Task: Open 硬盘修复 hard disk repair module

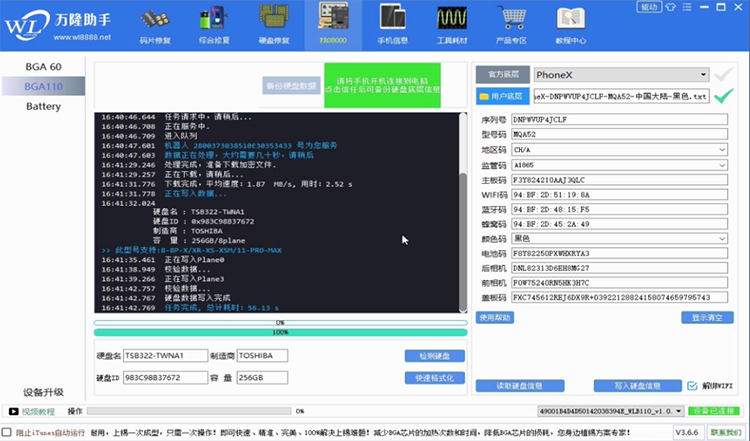Action: click(x=274, y=25)
